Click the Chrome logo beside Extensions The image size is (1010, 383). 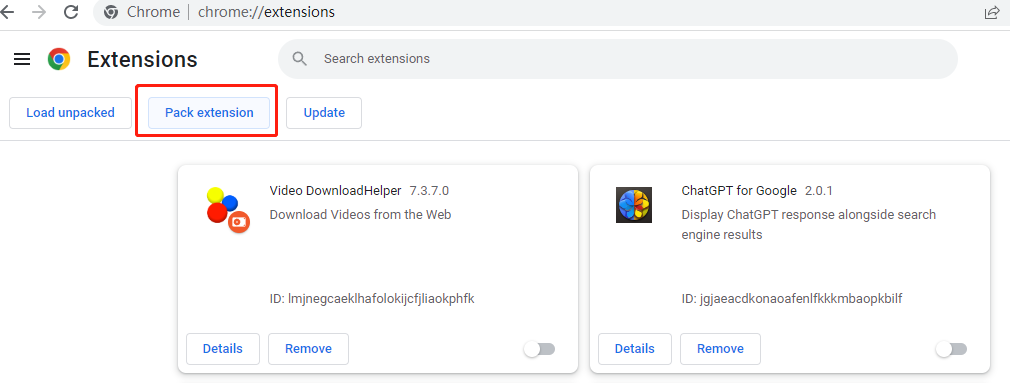(59, 60)
